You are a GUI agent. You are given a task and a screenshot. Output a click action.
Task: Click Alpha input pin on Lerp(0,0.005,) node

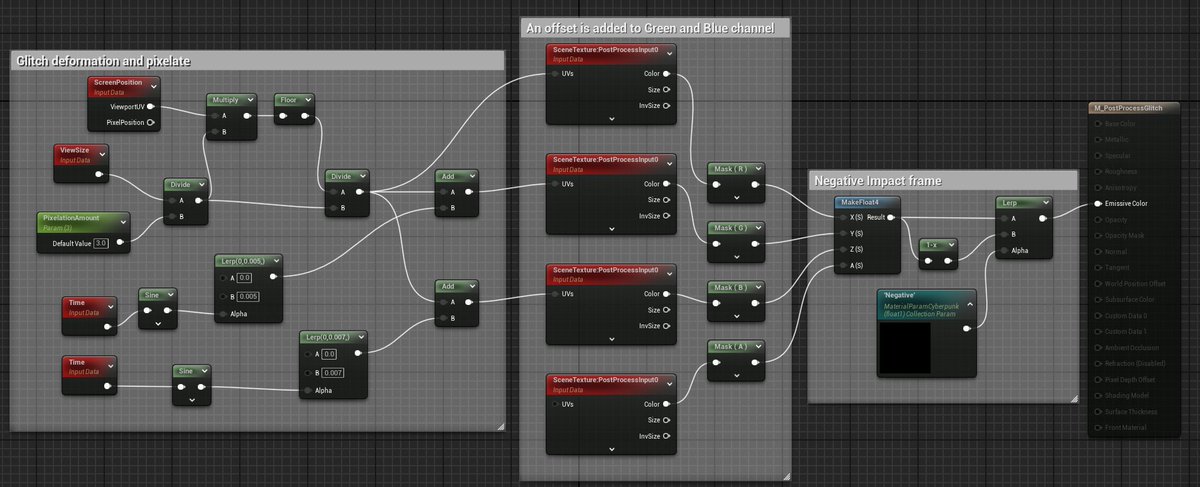pos(221,314)
